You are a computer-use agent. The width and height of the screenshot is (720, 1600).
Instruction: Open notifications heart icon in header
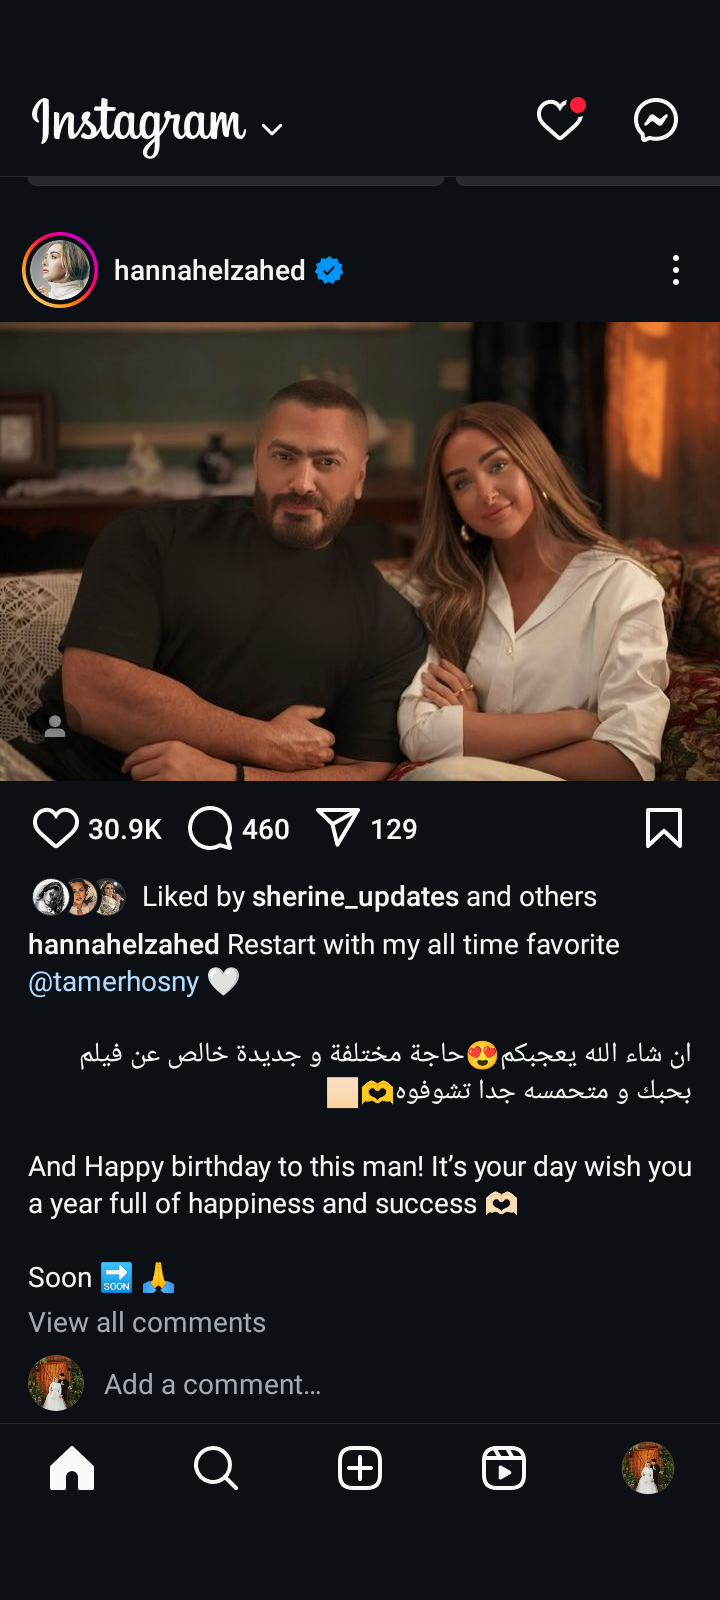point(560,120)
